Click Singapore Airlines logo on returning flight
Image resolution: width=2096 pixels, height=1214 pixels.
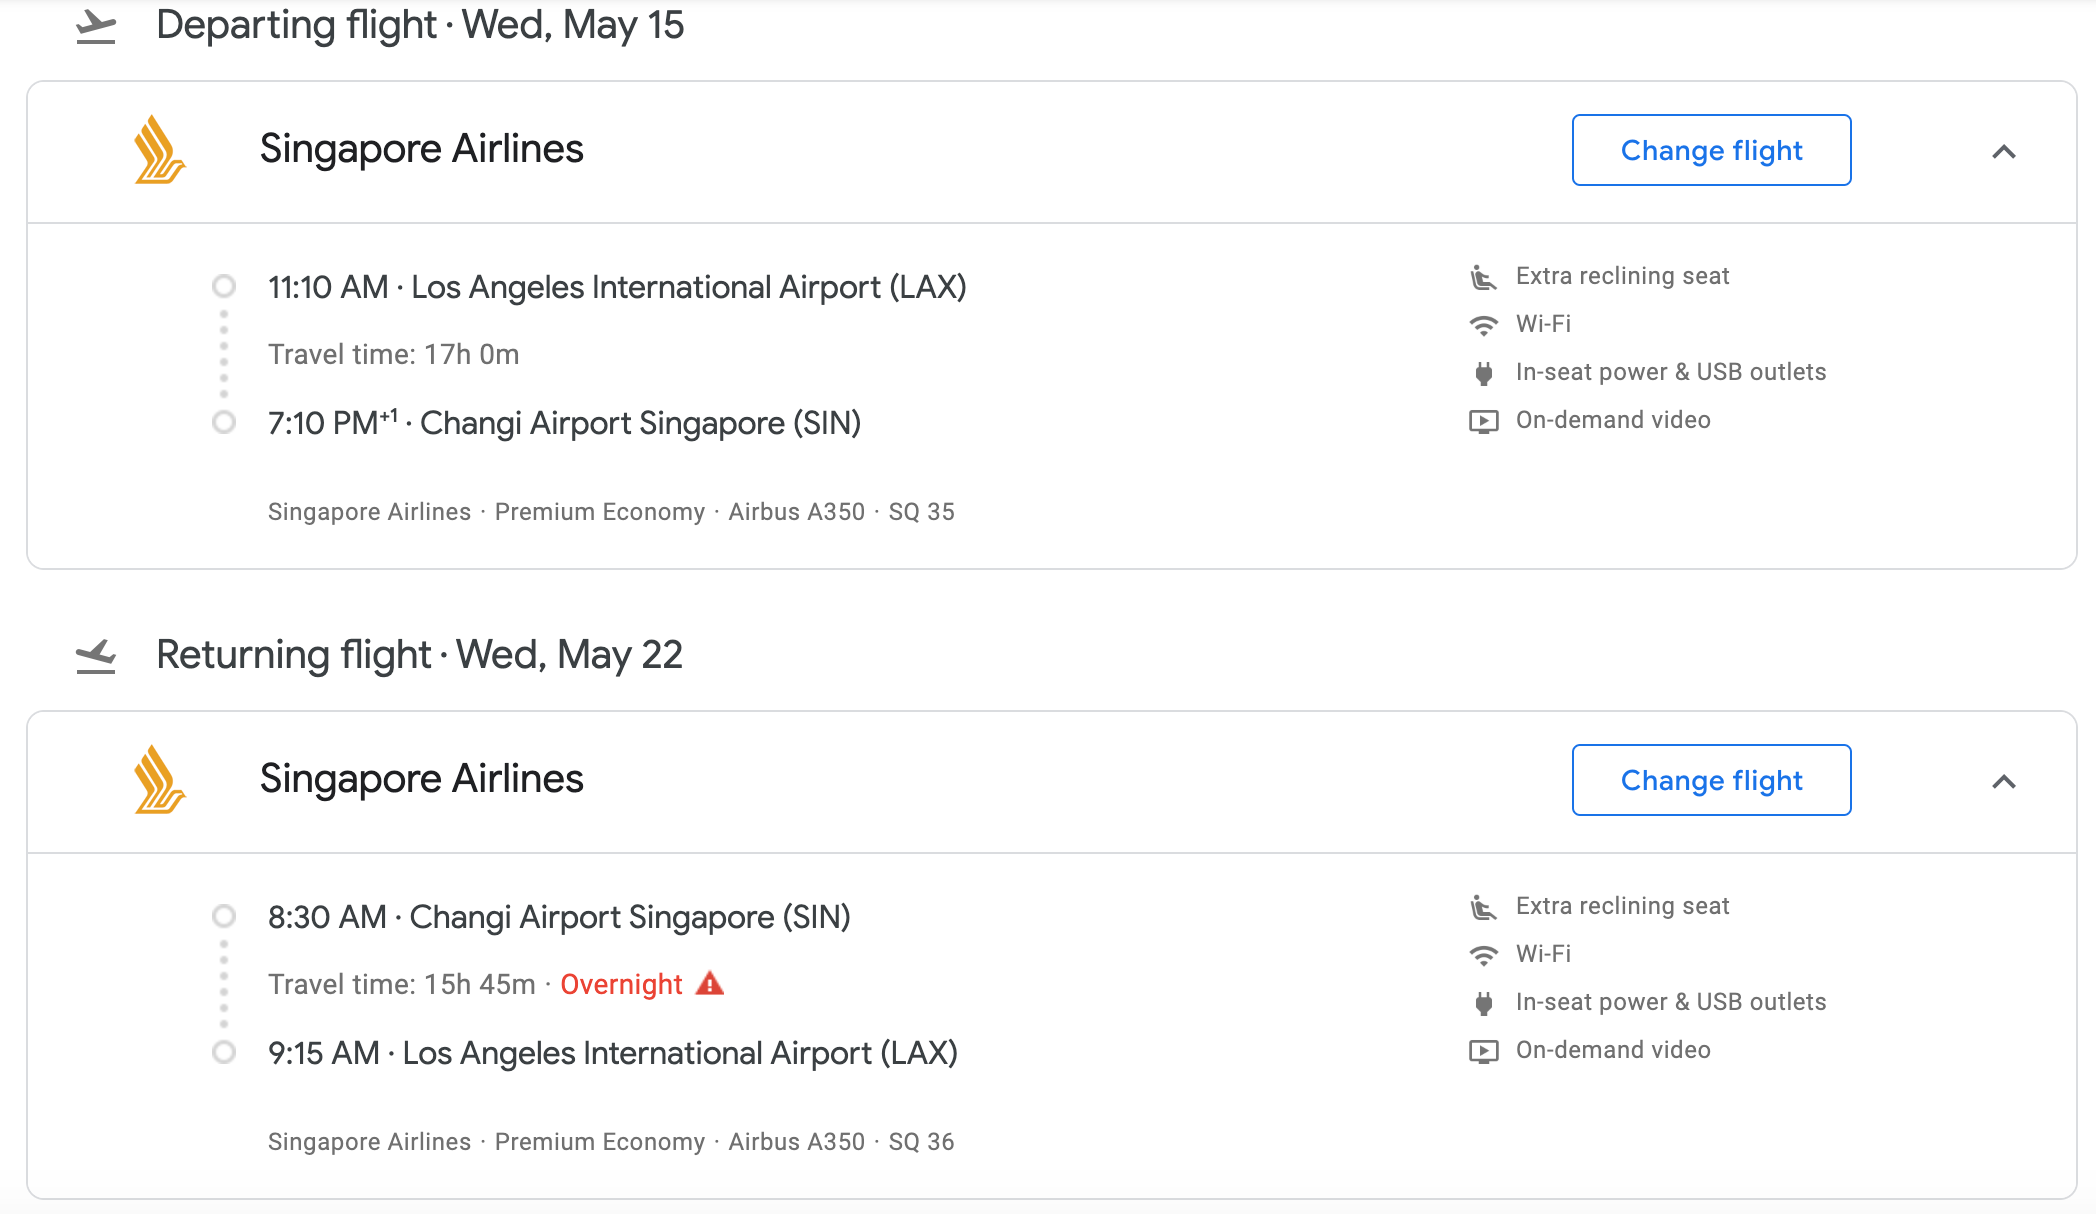[x=159, y=780]
